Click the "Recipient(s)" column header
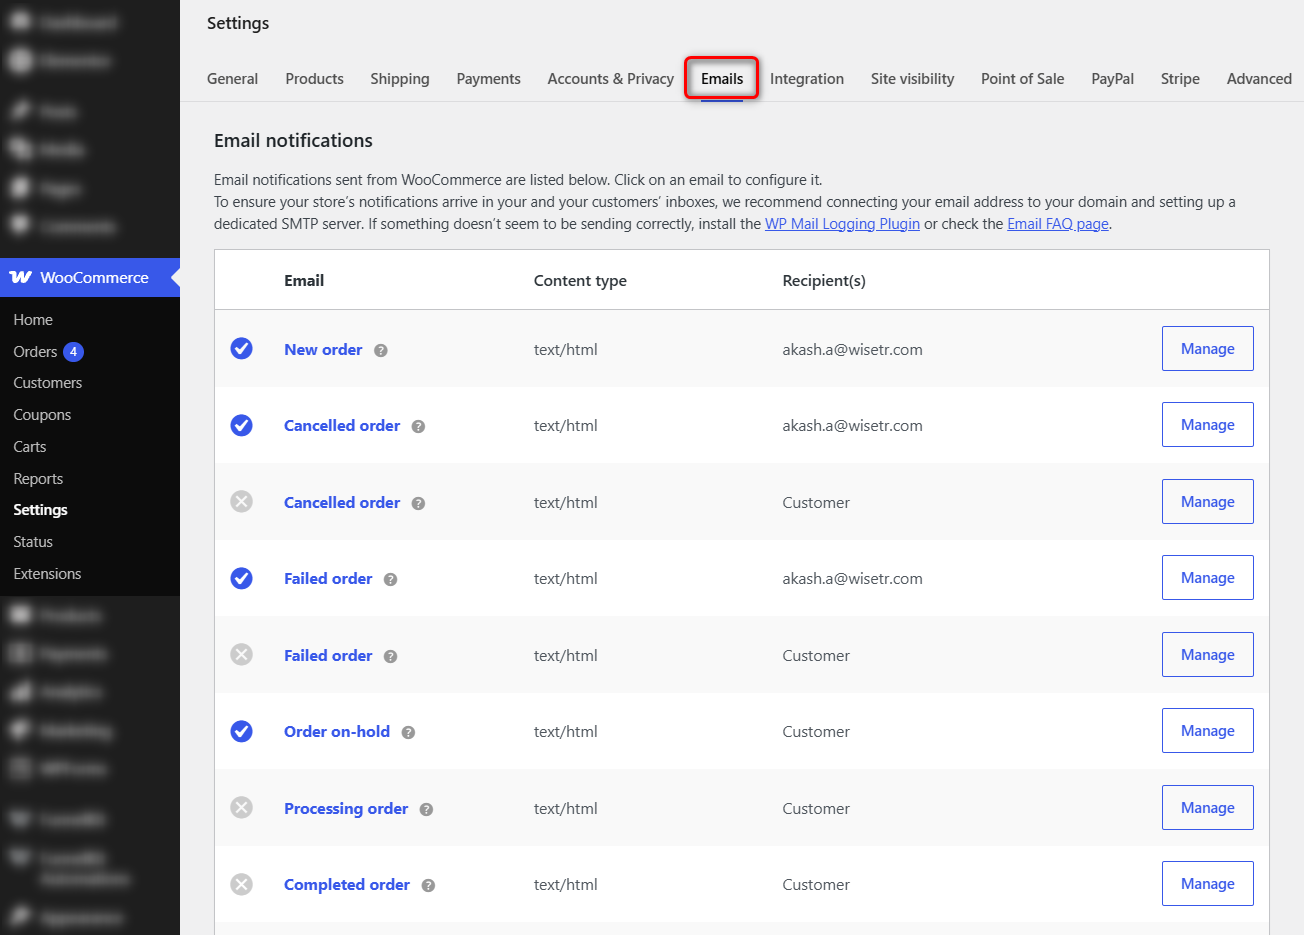1304x935 pixels. [x=824, y=281]
